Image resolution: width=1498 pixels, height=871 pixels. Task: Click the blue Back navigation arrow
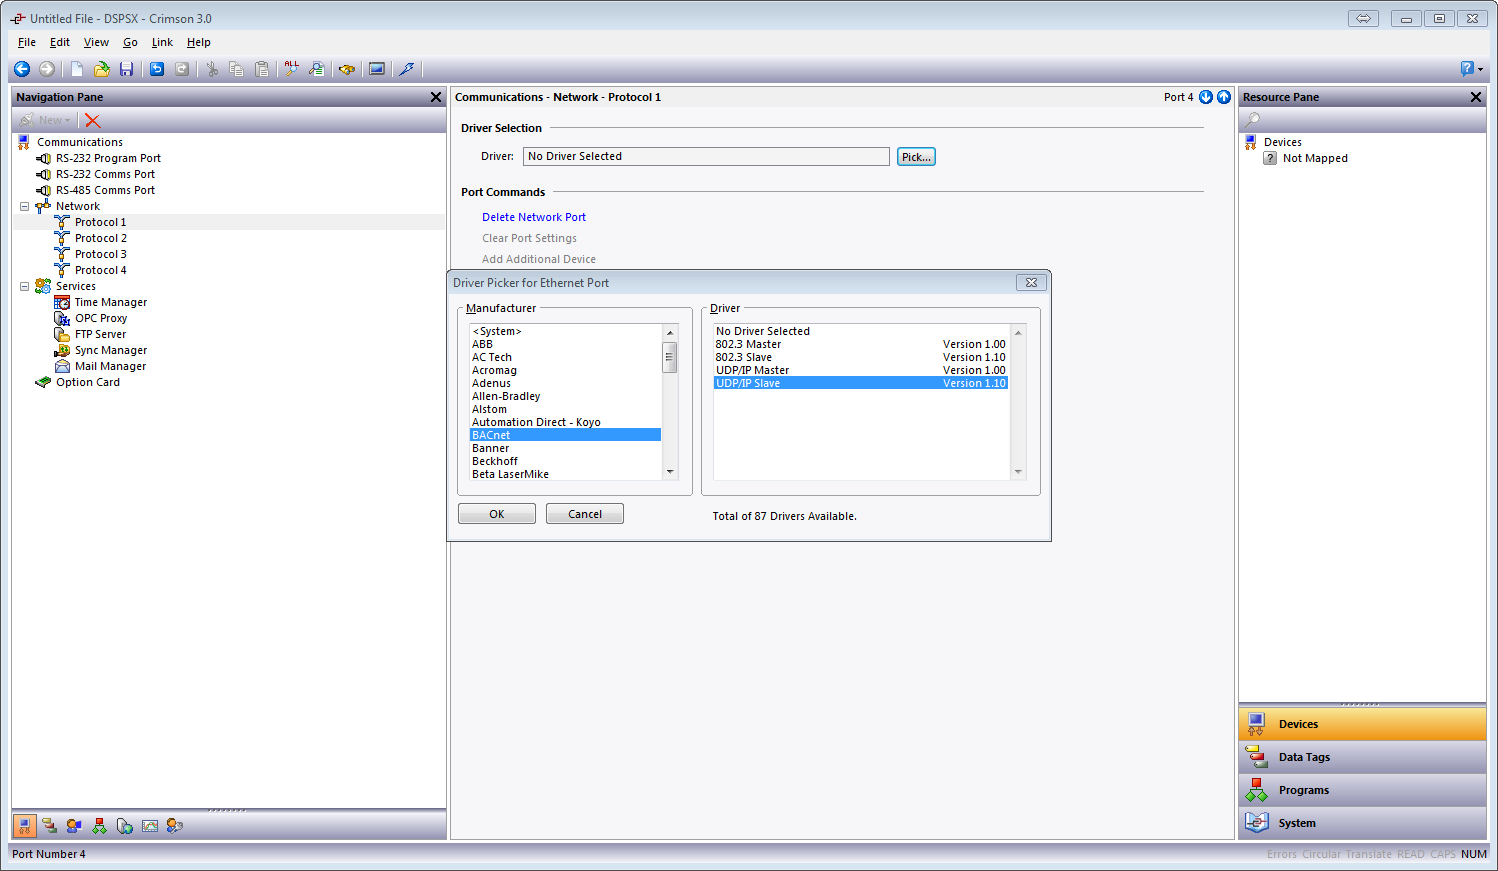pos(22,69)
